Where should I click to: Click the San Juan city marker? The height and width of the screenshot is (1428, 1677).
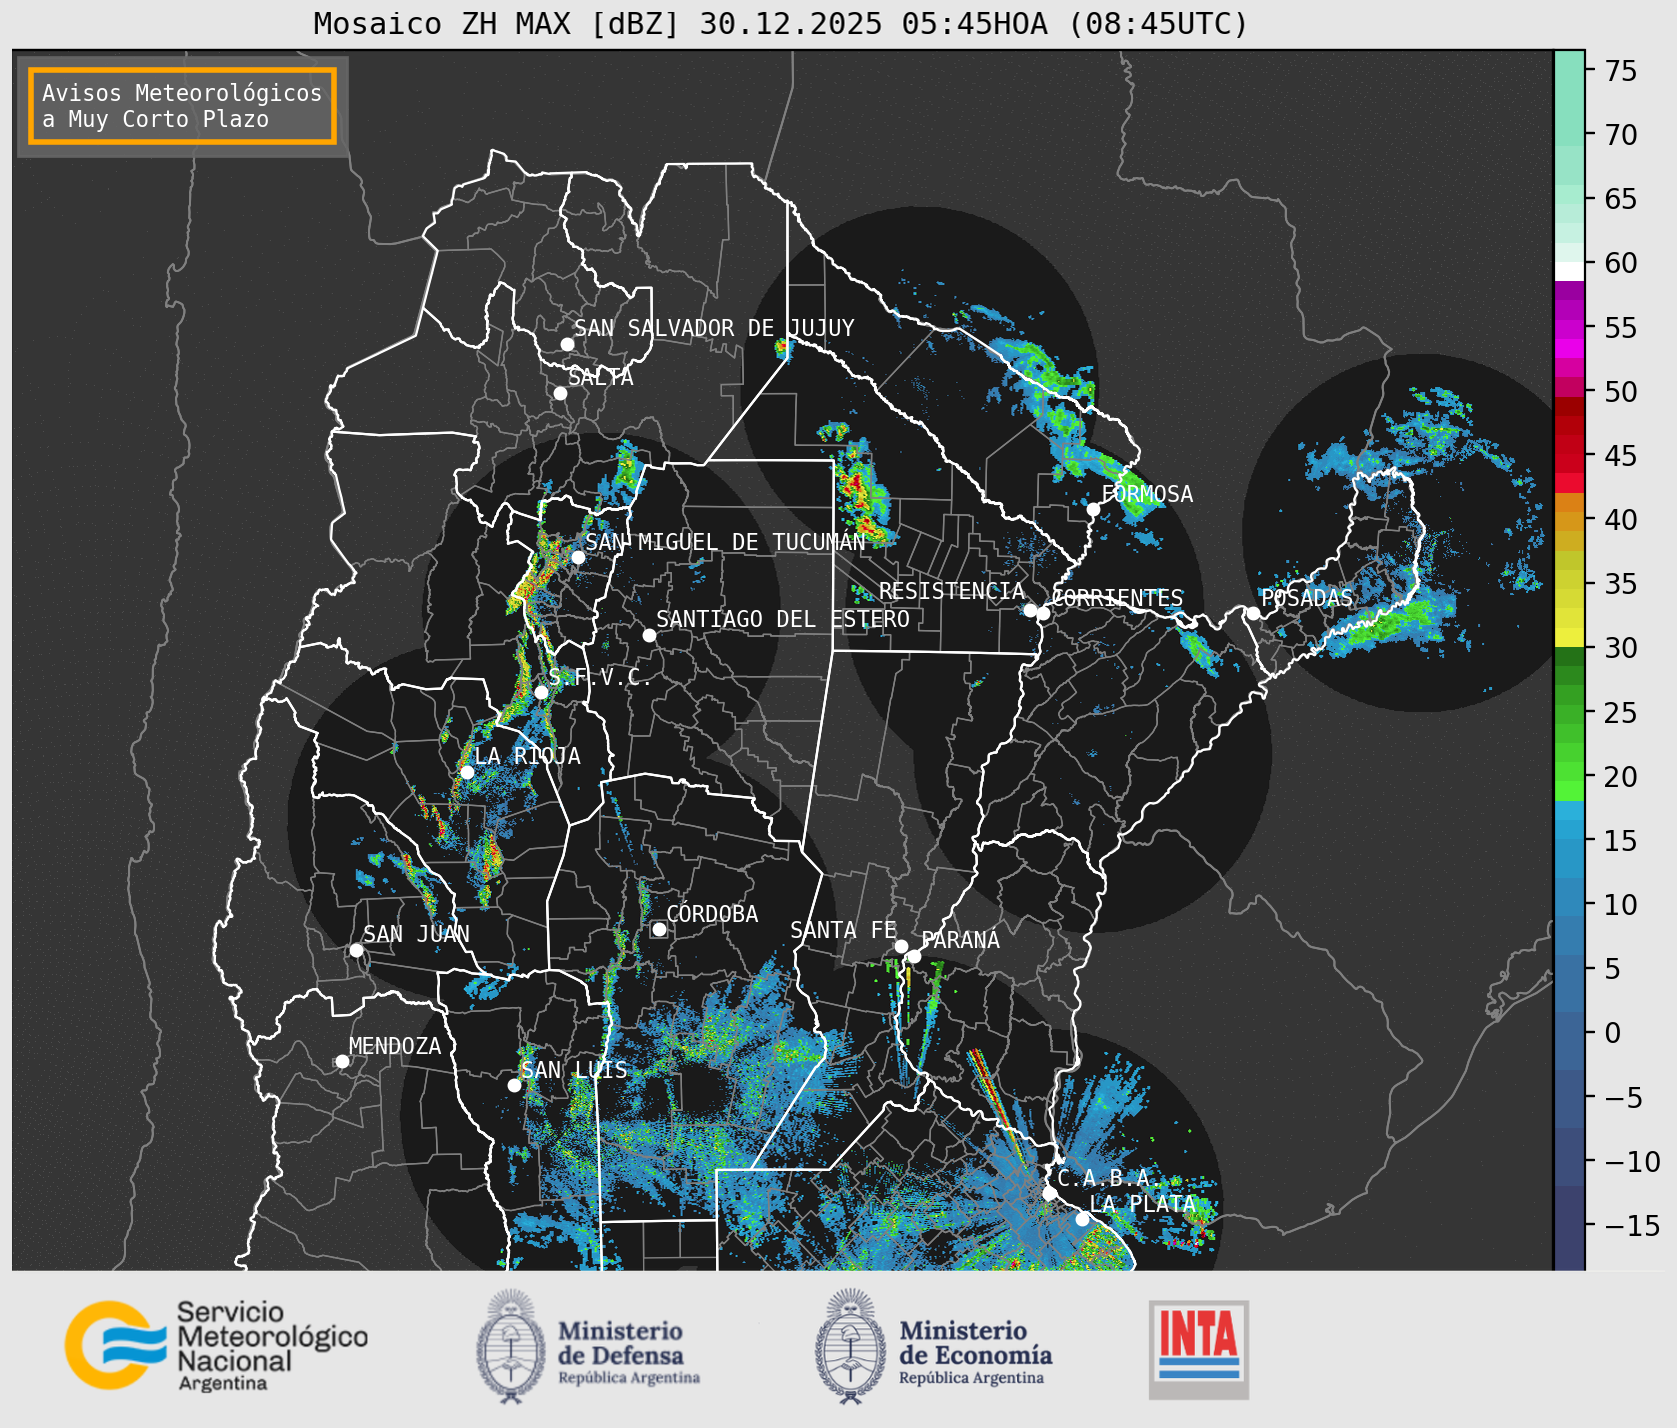point(356,950)
